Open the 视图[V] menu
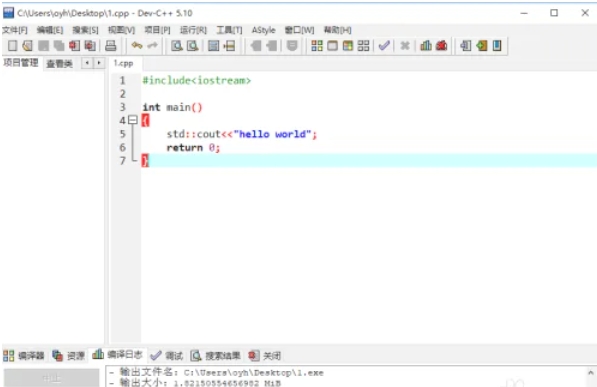The image size is (597, 387). click(x=121, y=30)
